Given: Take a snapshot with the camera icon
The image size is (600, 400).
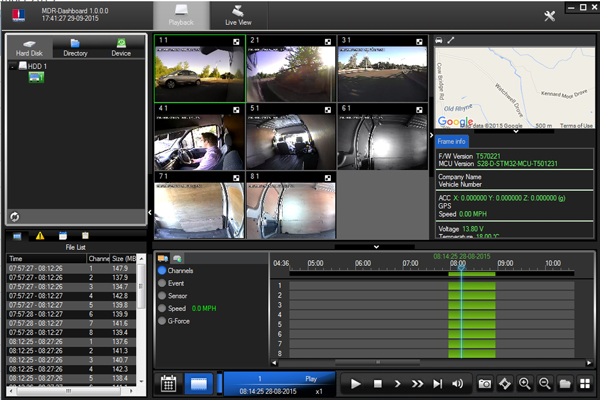Looking at the screenshot, I should [x=484, y=383].
